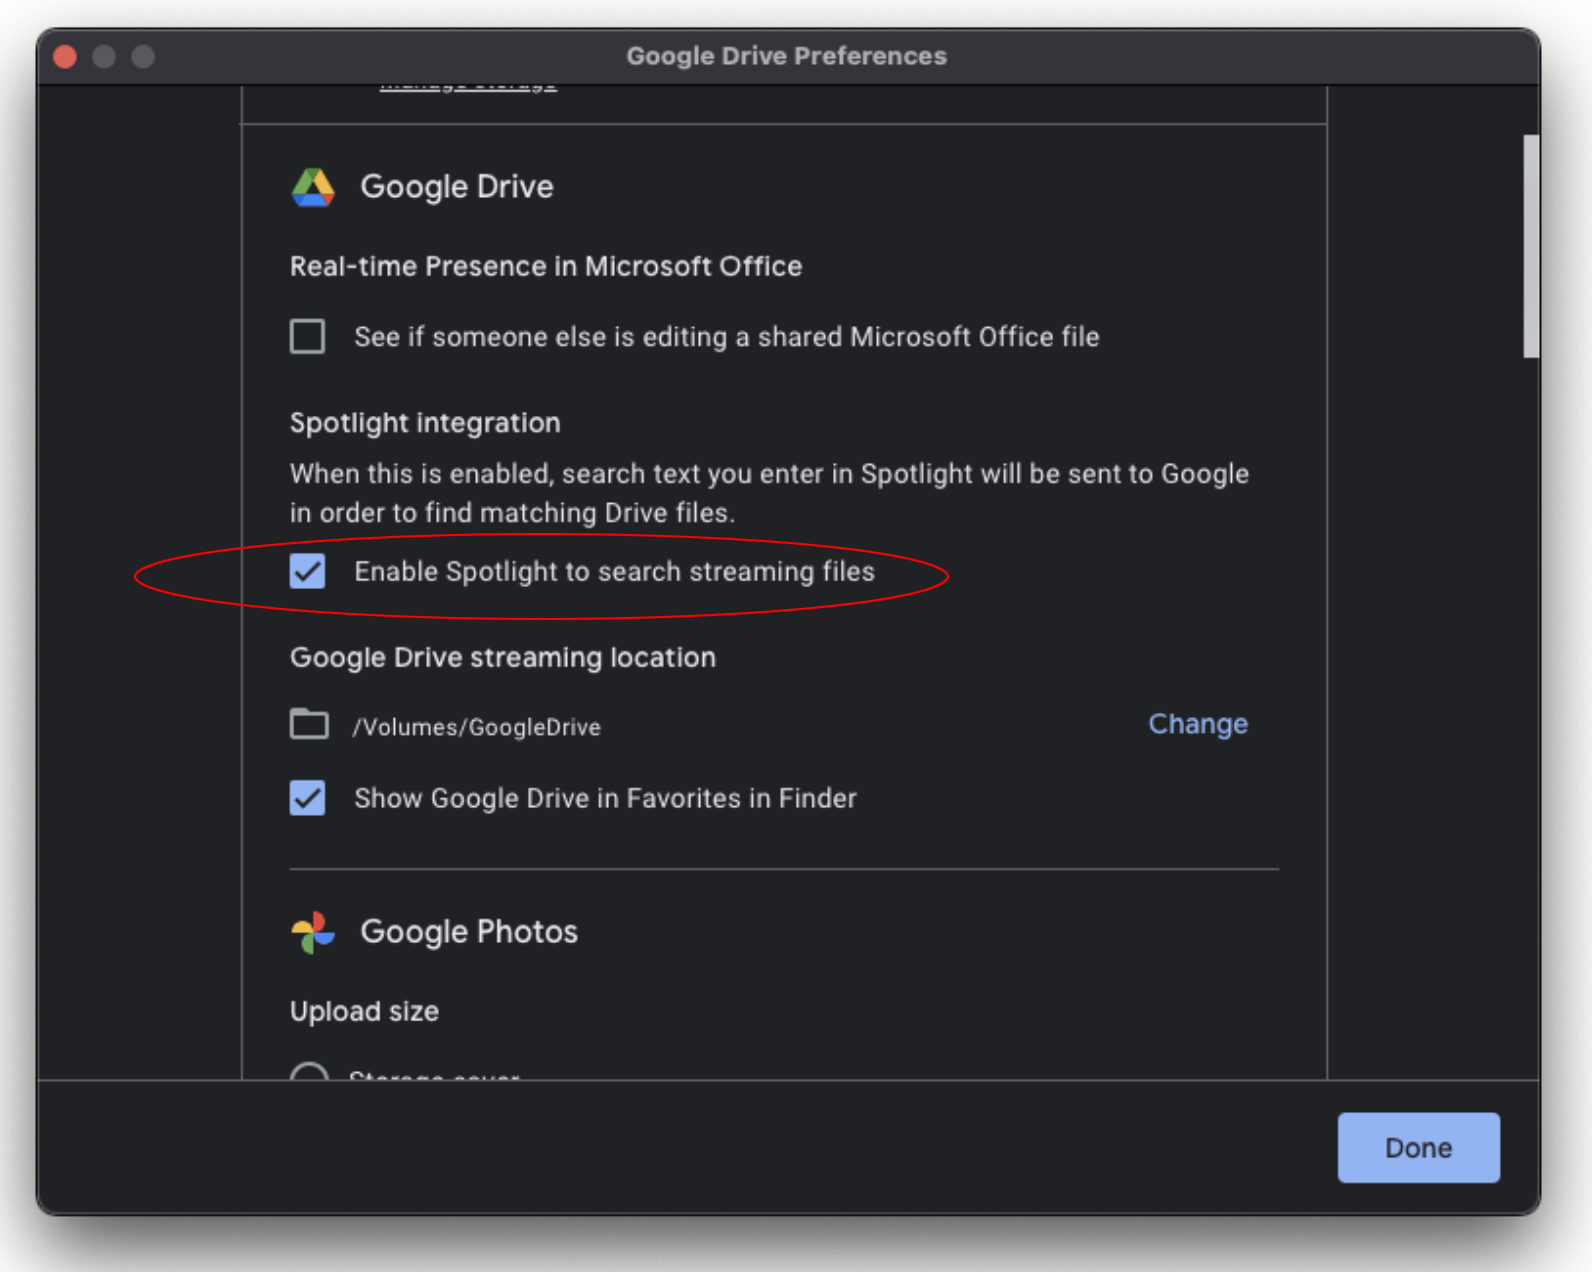The height and width of the screenshot is (1272, 1592).
Task: Click the Google Drive section heading
Action: tap(457, 187)
